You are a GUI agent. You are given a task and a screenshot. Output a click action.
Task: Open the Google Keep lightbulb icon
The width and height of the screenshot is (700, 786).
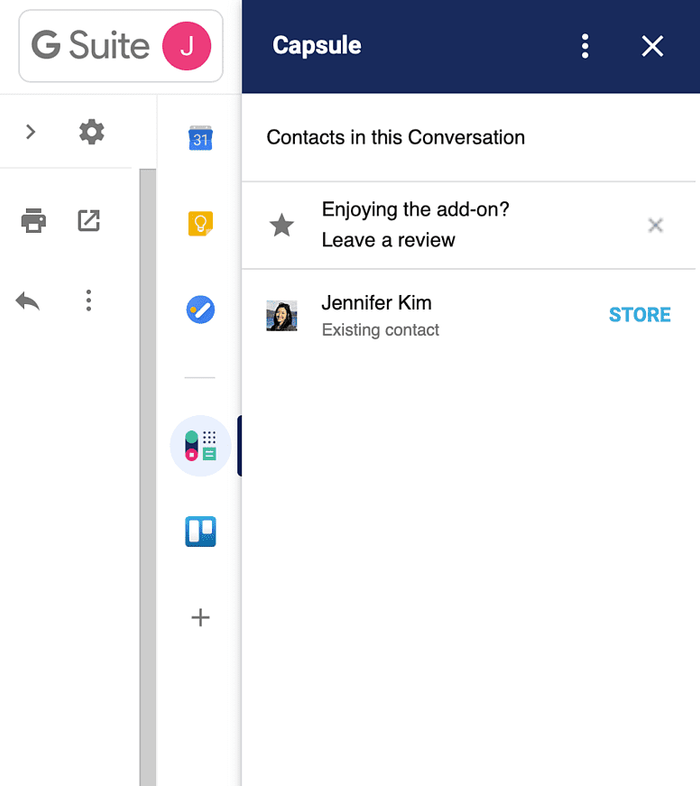click(200, 224)
